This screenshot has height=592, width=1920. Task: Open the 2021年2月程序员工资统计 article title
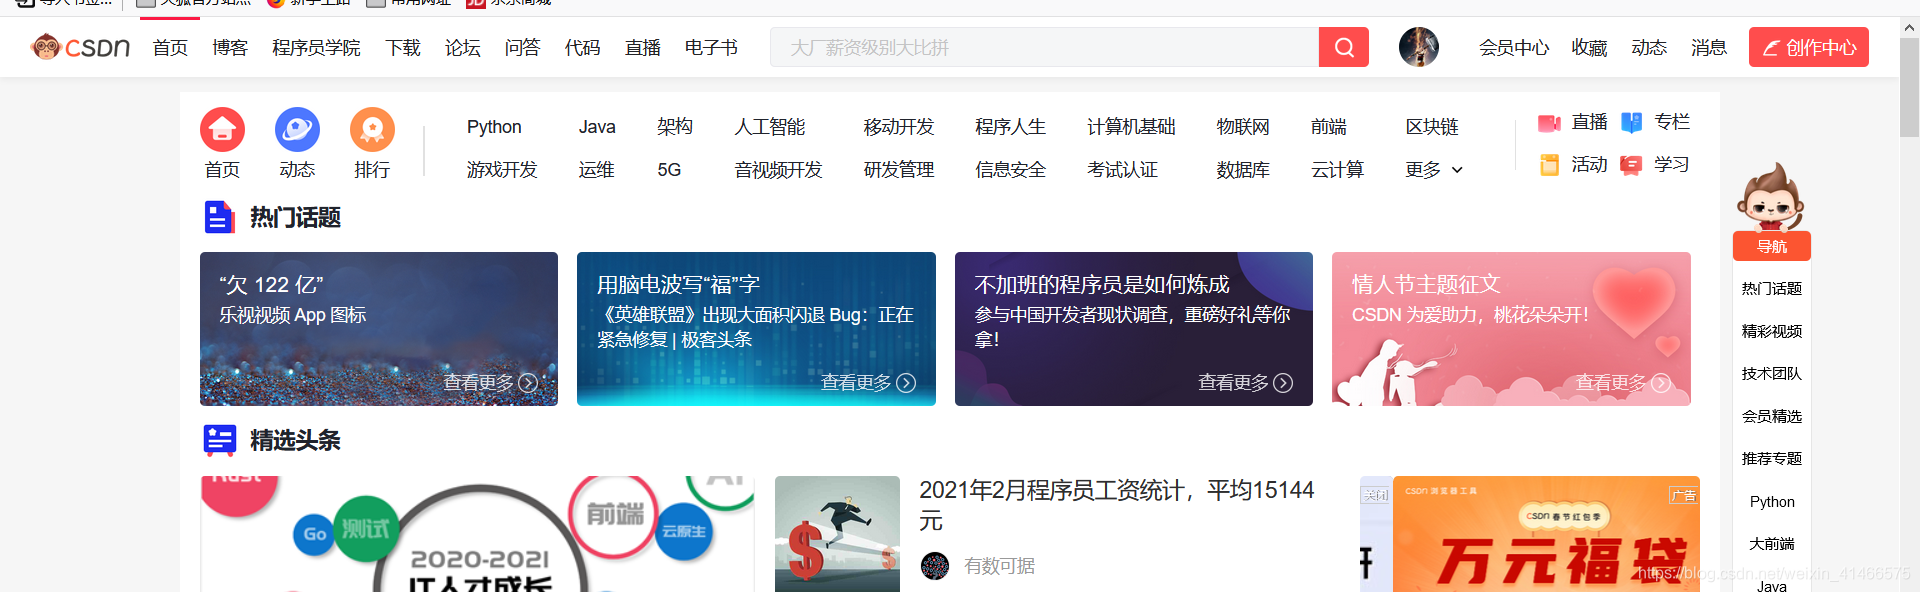(1117, 505)
